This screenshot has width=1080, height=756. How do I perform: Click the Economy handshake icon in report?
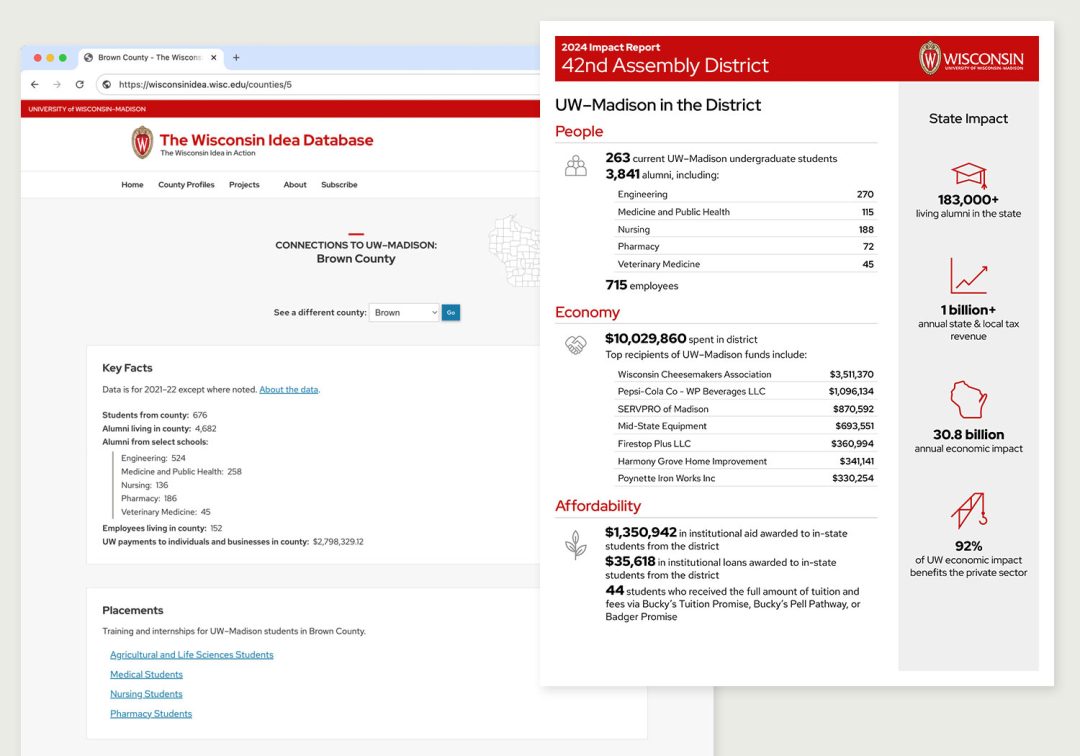[x=576, y=344]
